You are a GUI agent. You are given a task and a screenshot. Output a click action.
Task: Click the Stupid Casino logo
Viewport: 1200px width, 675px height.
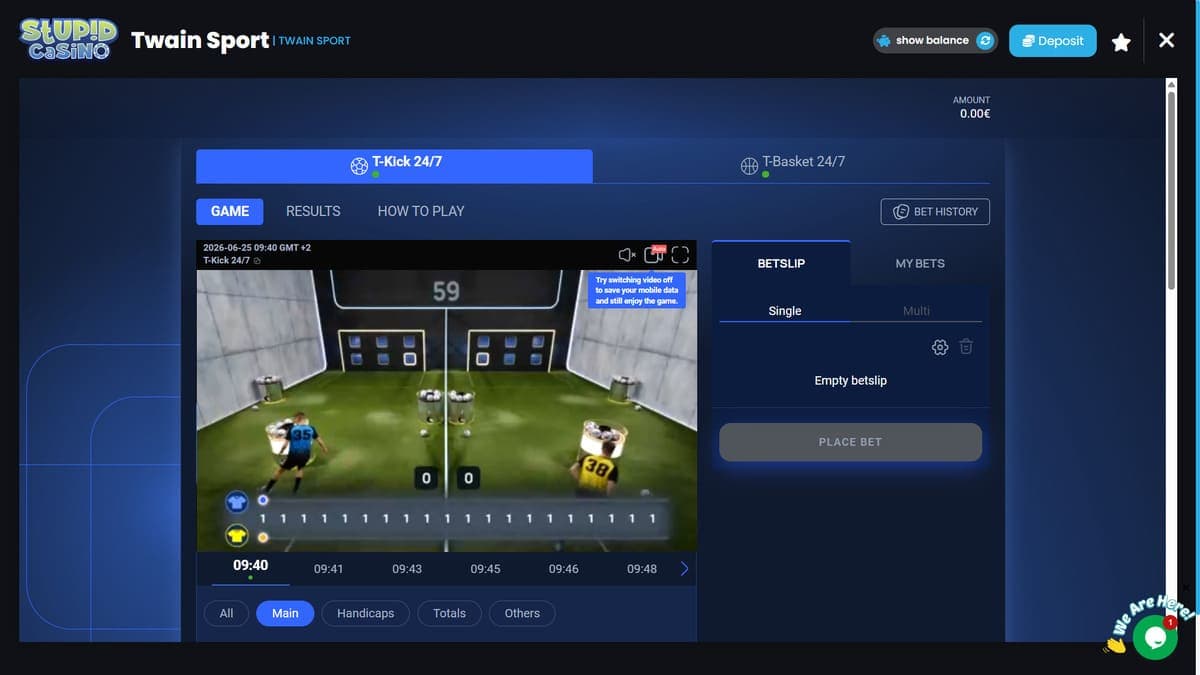coord(68,40)
